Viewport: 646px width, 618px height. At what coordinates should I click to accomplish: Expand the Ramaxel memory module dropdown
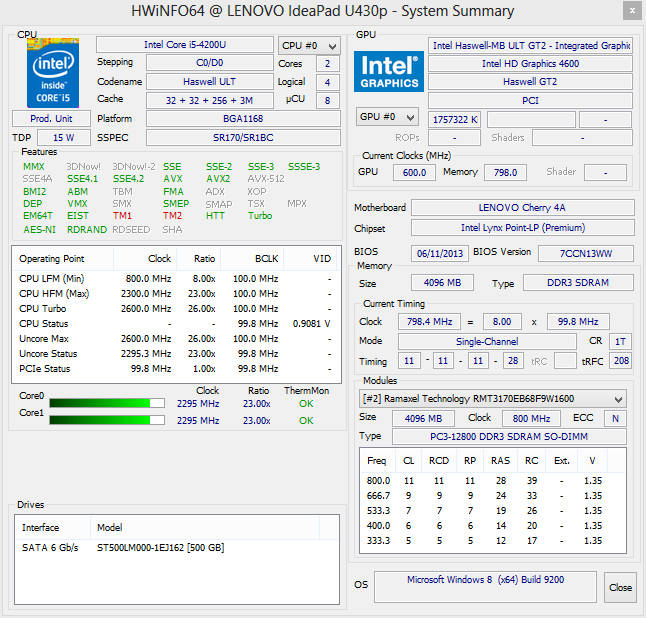pos(492,398)
